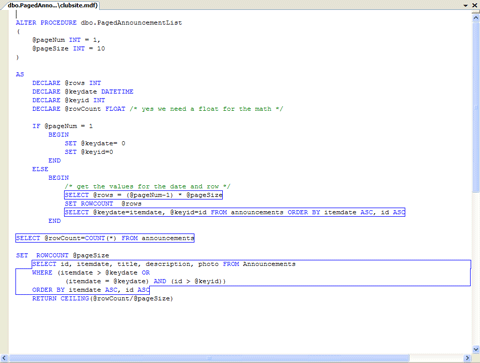Click the DECLARE @keyid INT line
The height and width of the screenshot is (363, 480).
click(68, 100)
